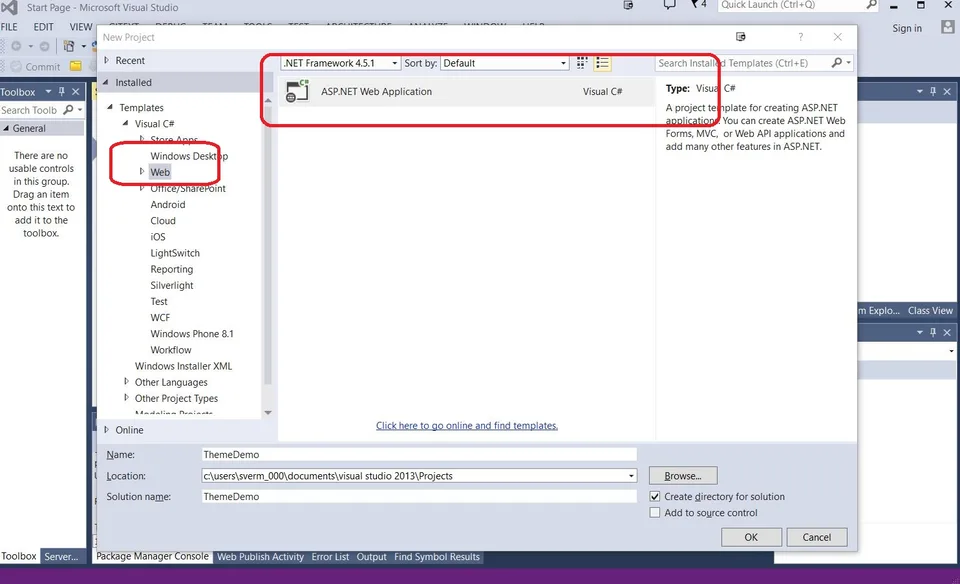The width and height of the screenshot is (960, 584).
Task: Open the Location path dropdown arrow
Action: click(631, 476)
